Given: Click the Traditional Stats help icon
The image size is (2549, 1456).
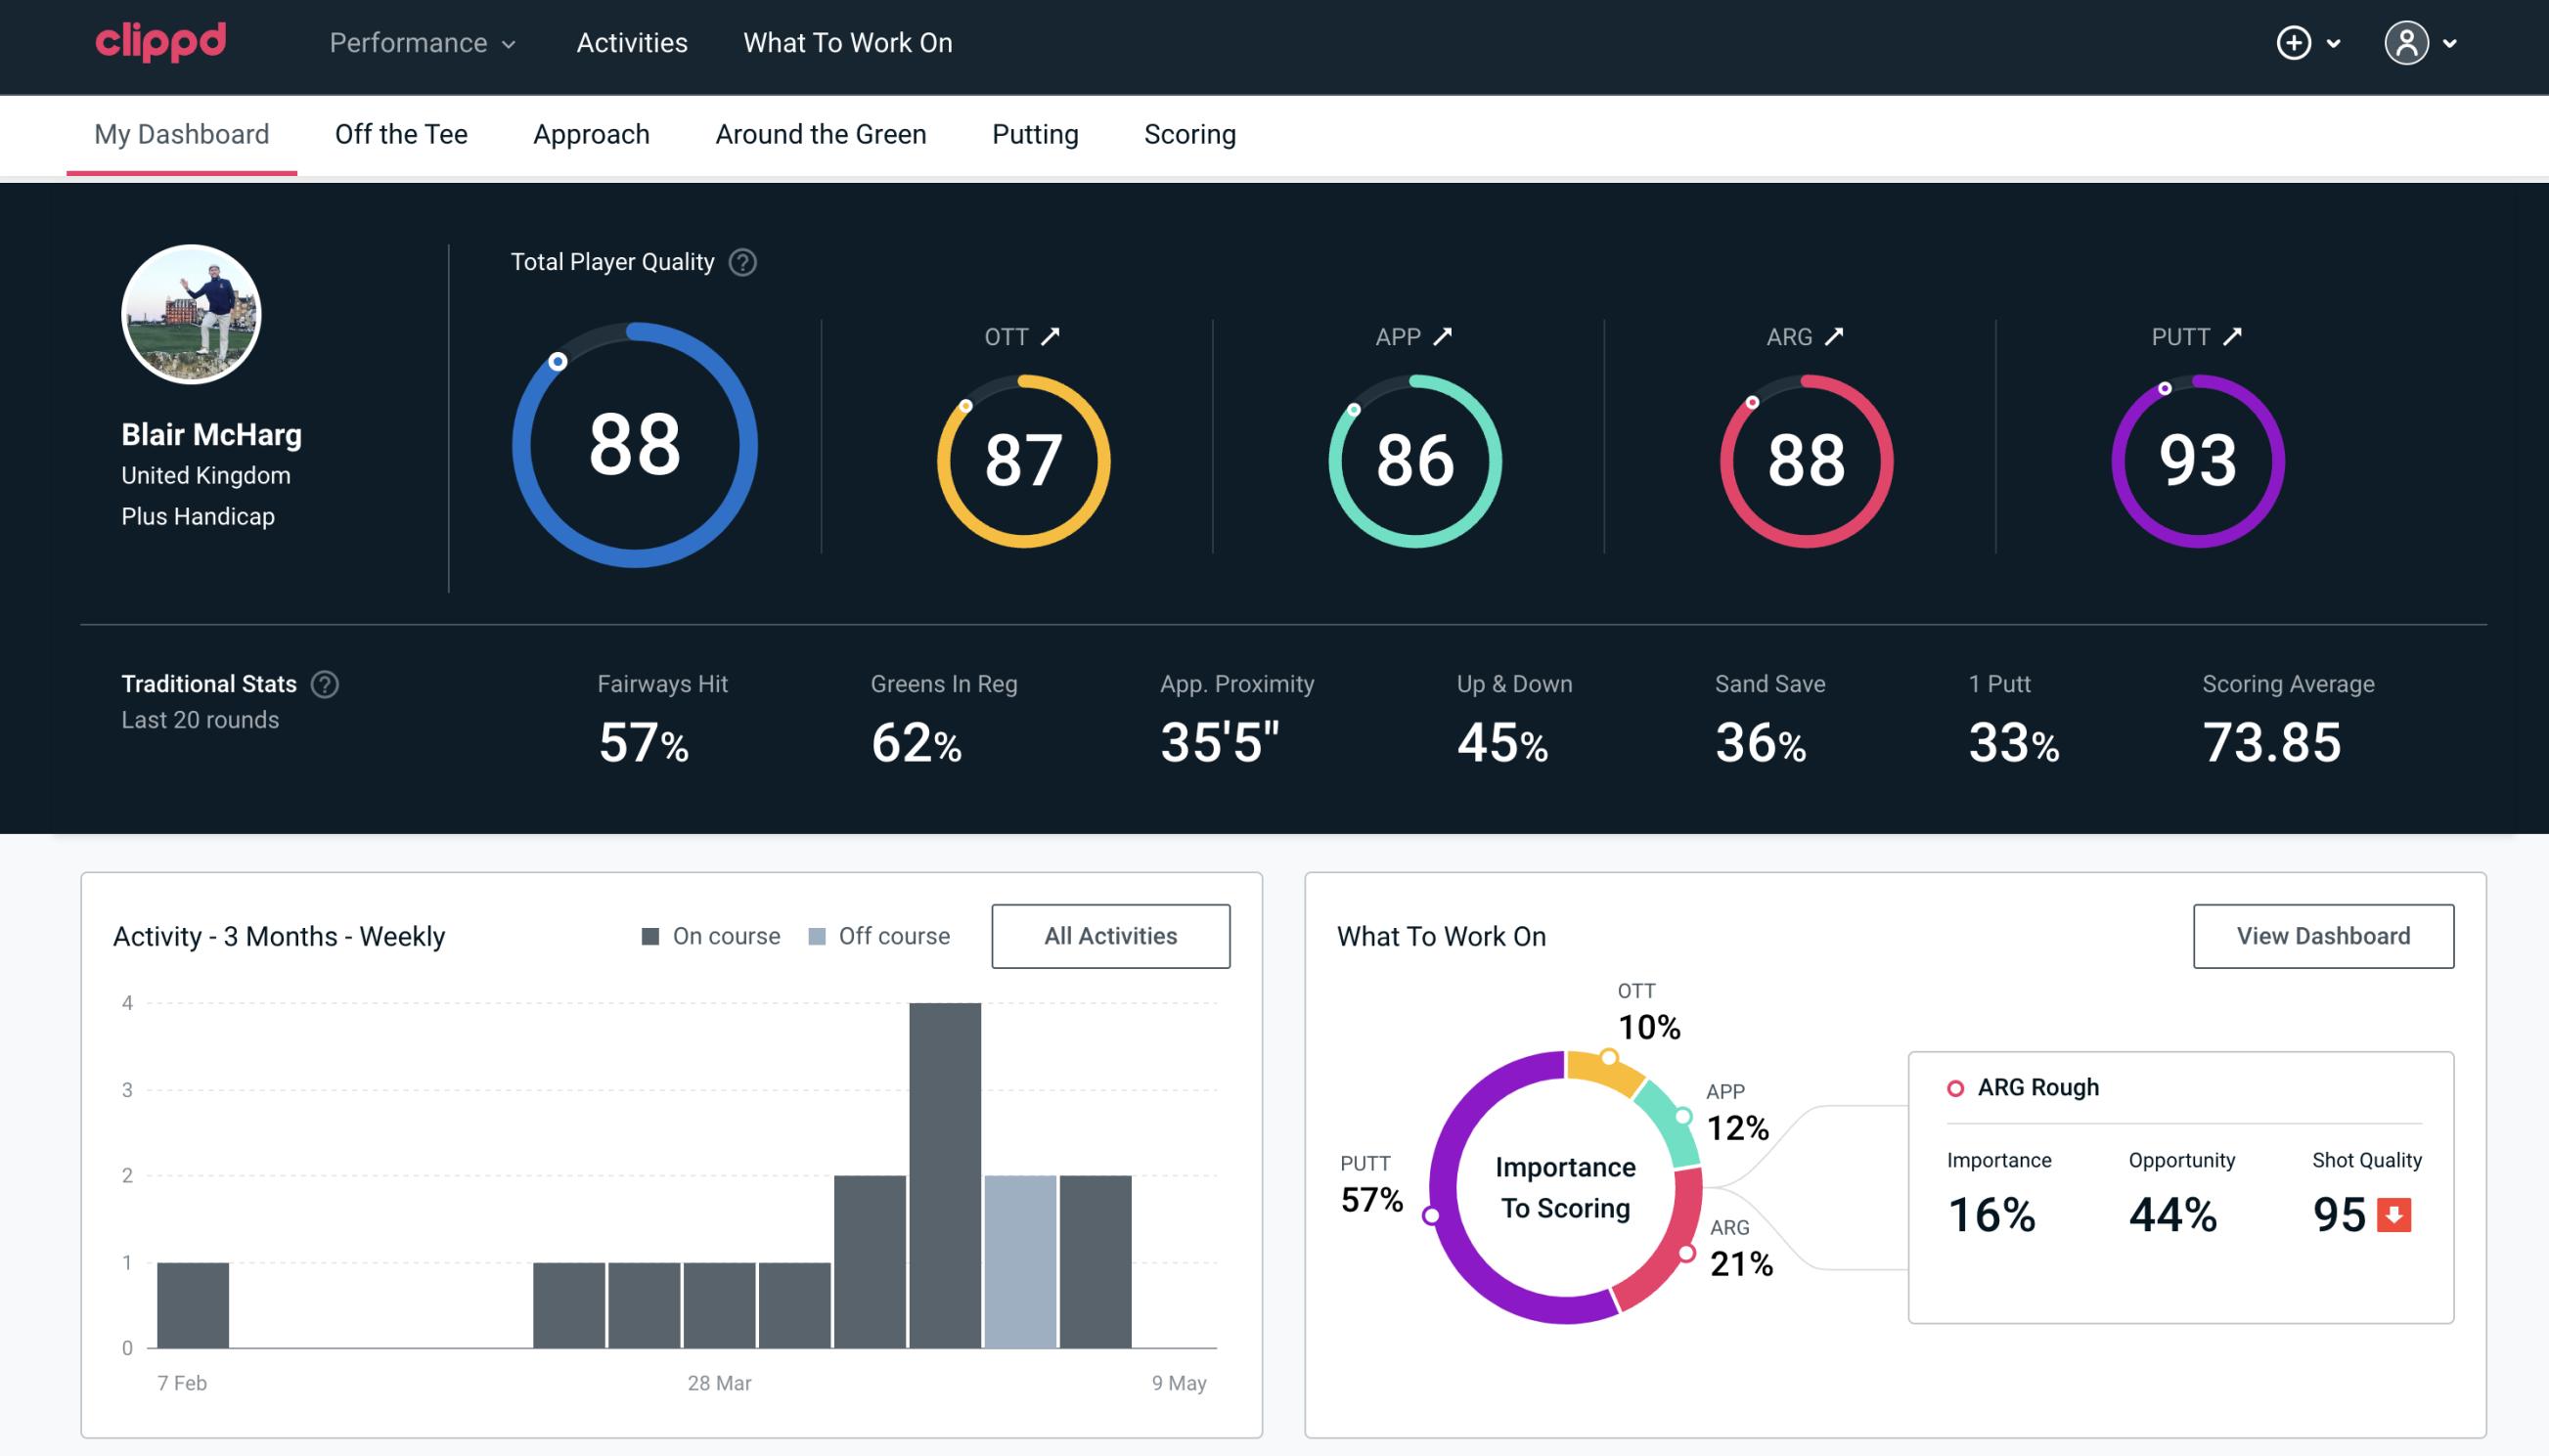Looking at the screenshot, I should pos(326,684).
